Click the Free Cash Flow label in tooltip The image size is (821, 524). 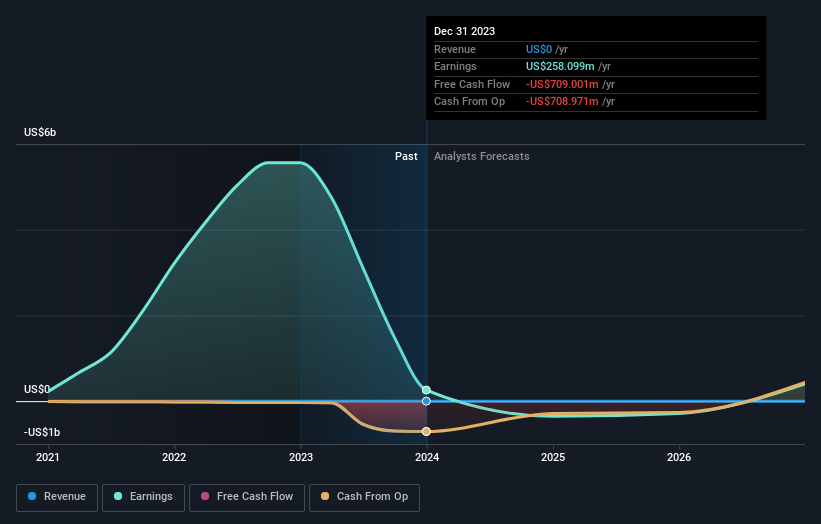[472, 84]
